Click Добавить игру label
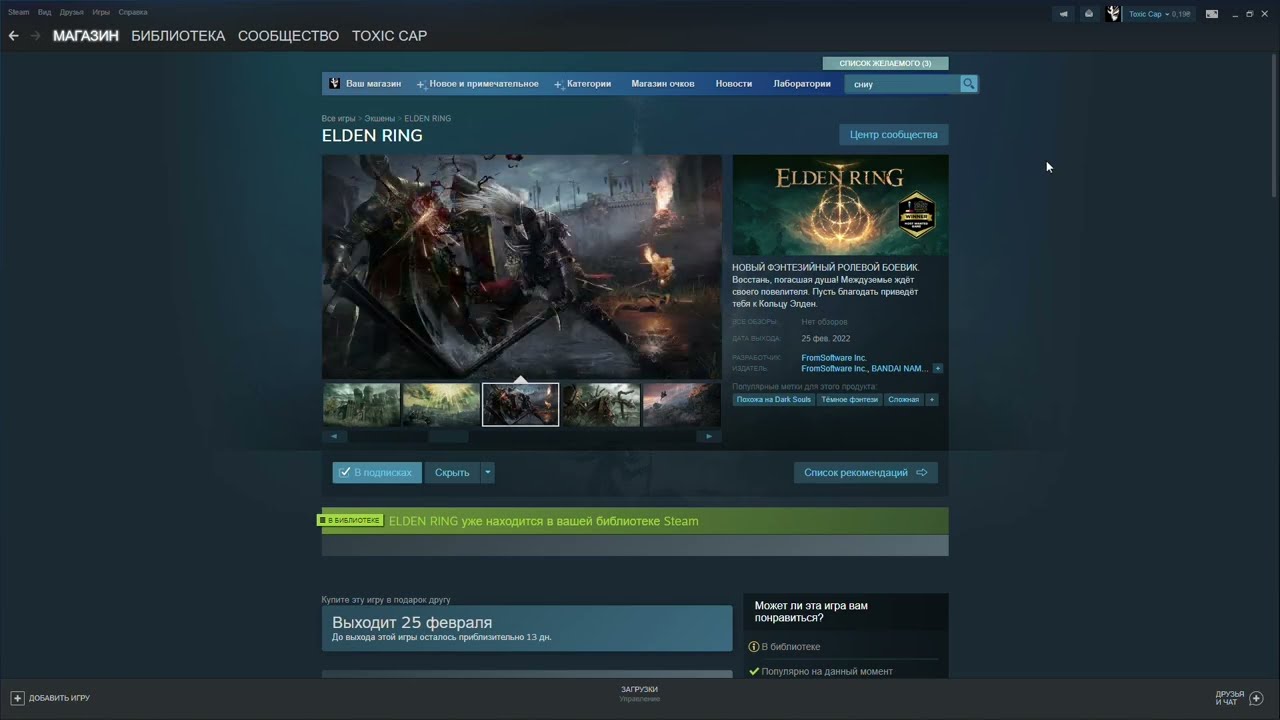This screenshot has width=1280, height=720. point(59,698)
